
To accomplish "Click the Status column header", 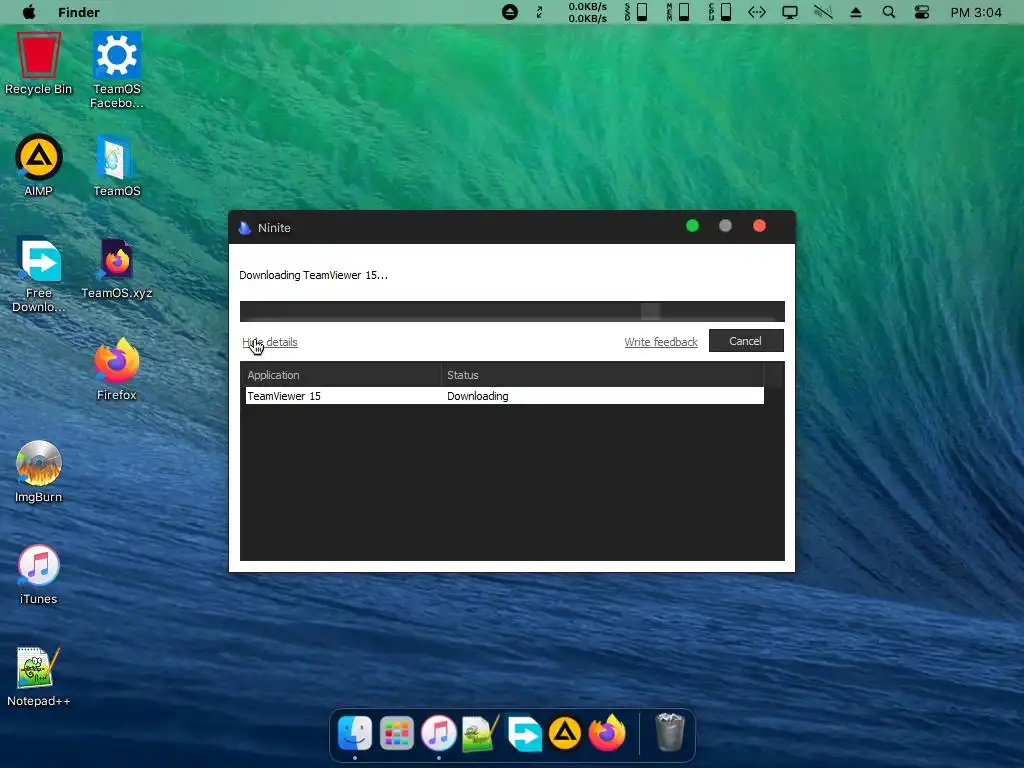I will pos(602,375).
